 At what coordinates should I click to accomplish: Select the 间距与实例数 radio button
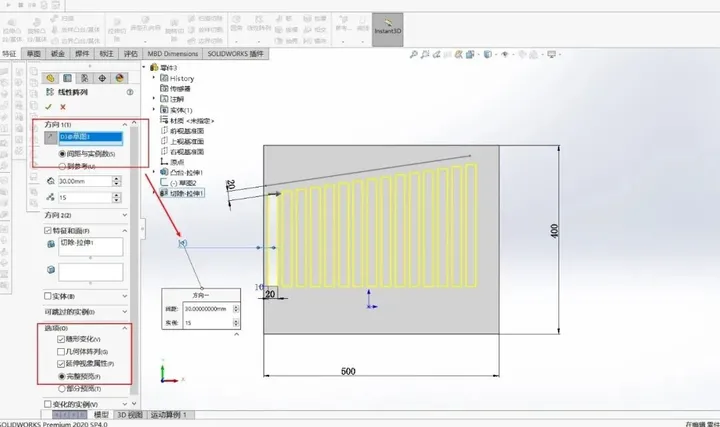point(63,154)
